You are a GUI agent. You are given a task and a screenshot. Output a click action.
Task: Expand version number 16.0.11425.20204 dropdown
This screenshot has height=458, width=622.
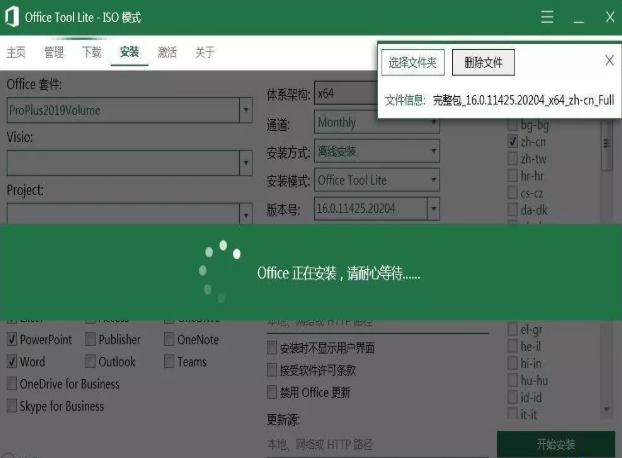432,209
